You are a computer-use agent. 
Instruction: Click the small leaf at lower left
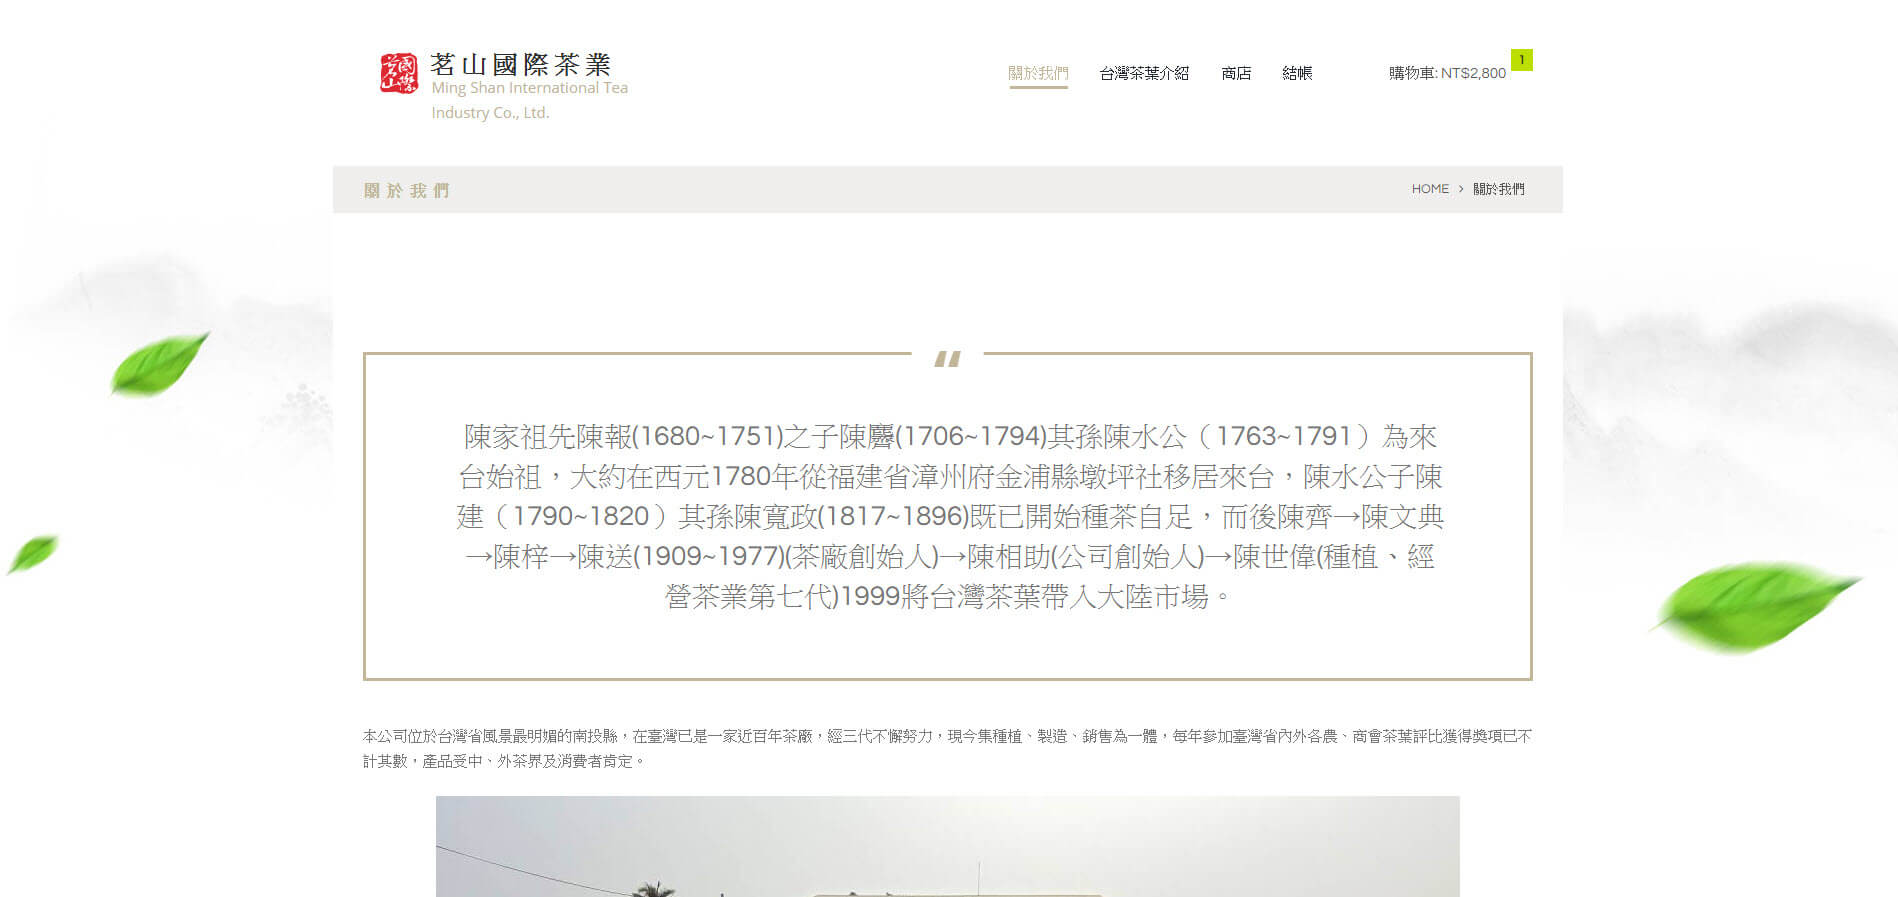tap(33, 553)
